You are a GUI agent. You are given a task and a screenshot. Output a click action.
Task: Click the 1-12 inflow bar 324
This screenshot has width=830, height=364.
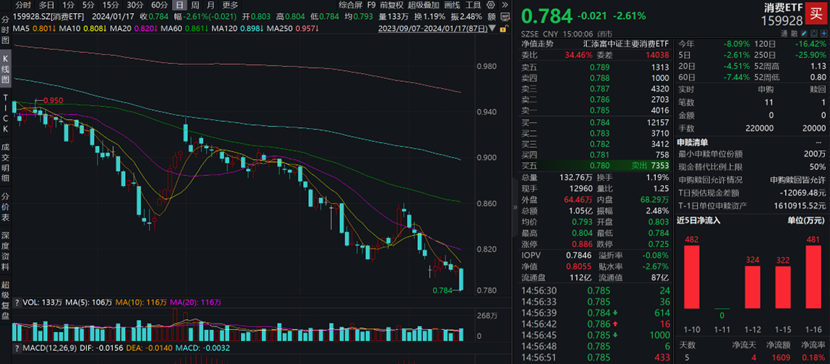pos(752,287)
